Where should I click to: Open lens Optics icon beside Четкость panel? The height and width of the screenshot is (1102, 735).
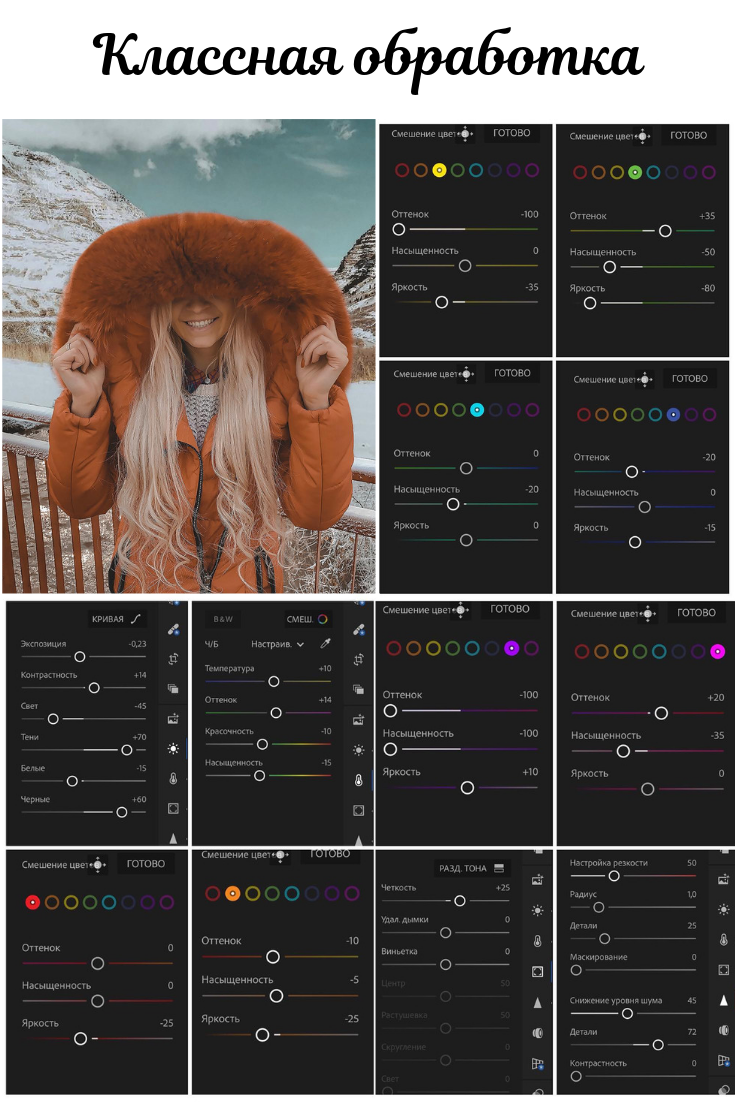[538, 1033]
